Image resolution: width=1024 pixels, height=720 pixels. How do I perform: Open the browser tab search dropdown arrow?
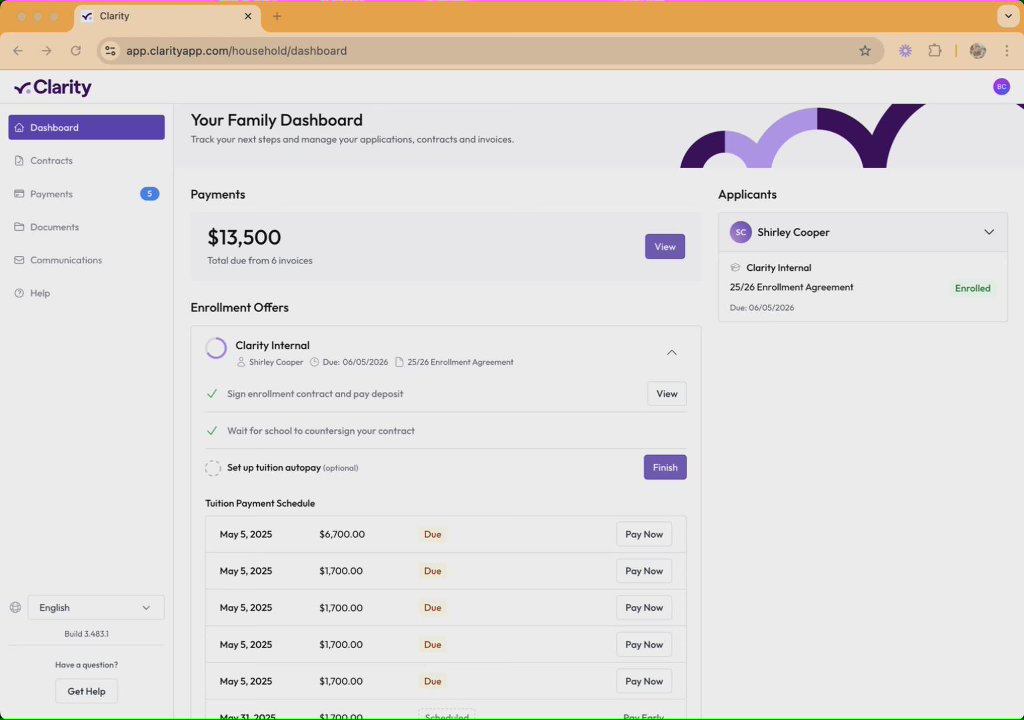1008,16
